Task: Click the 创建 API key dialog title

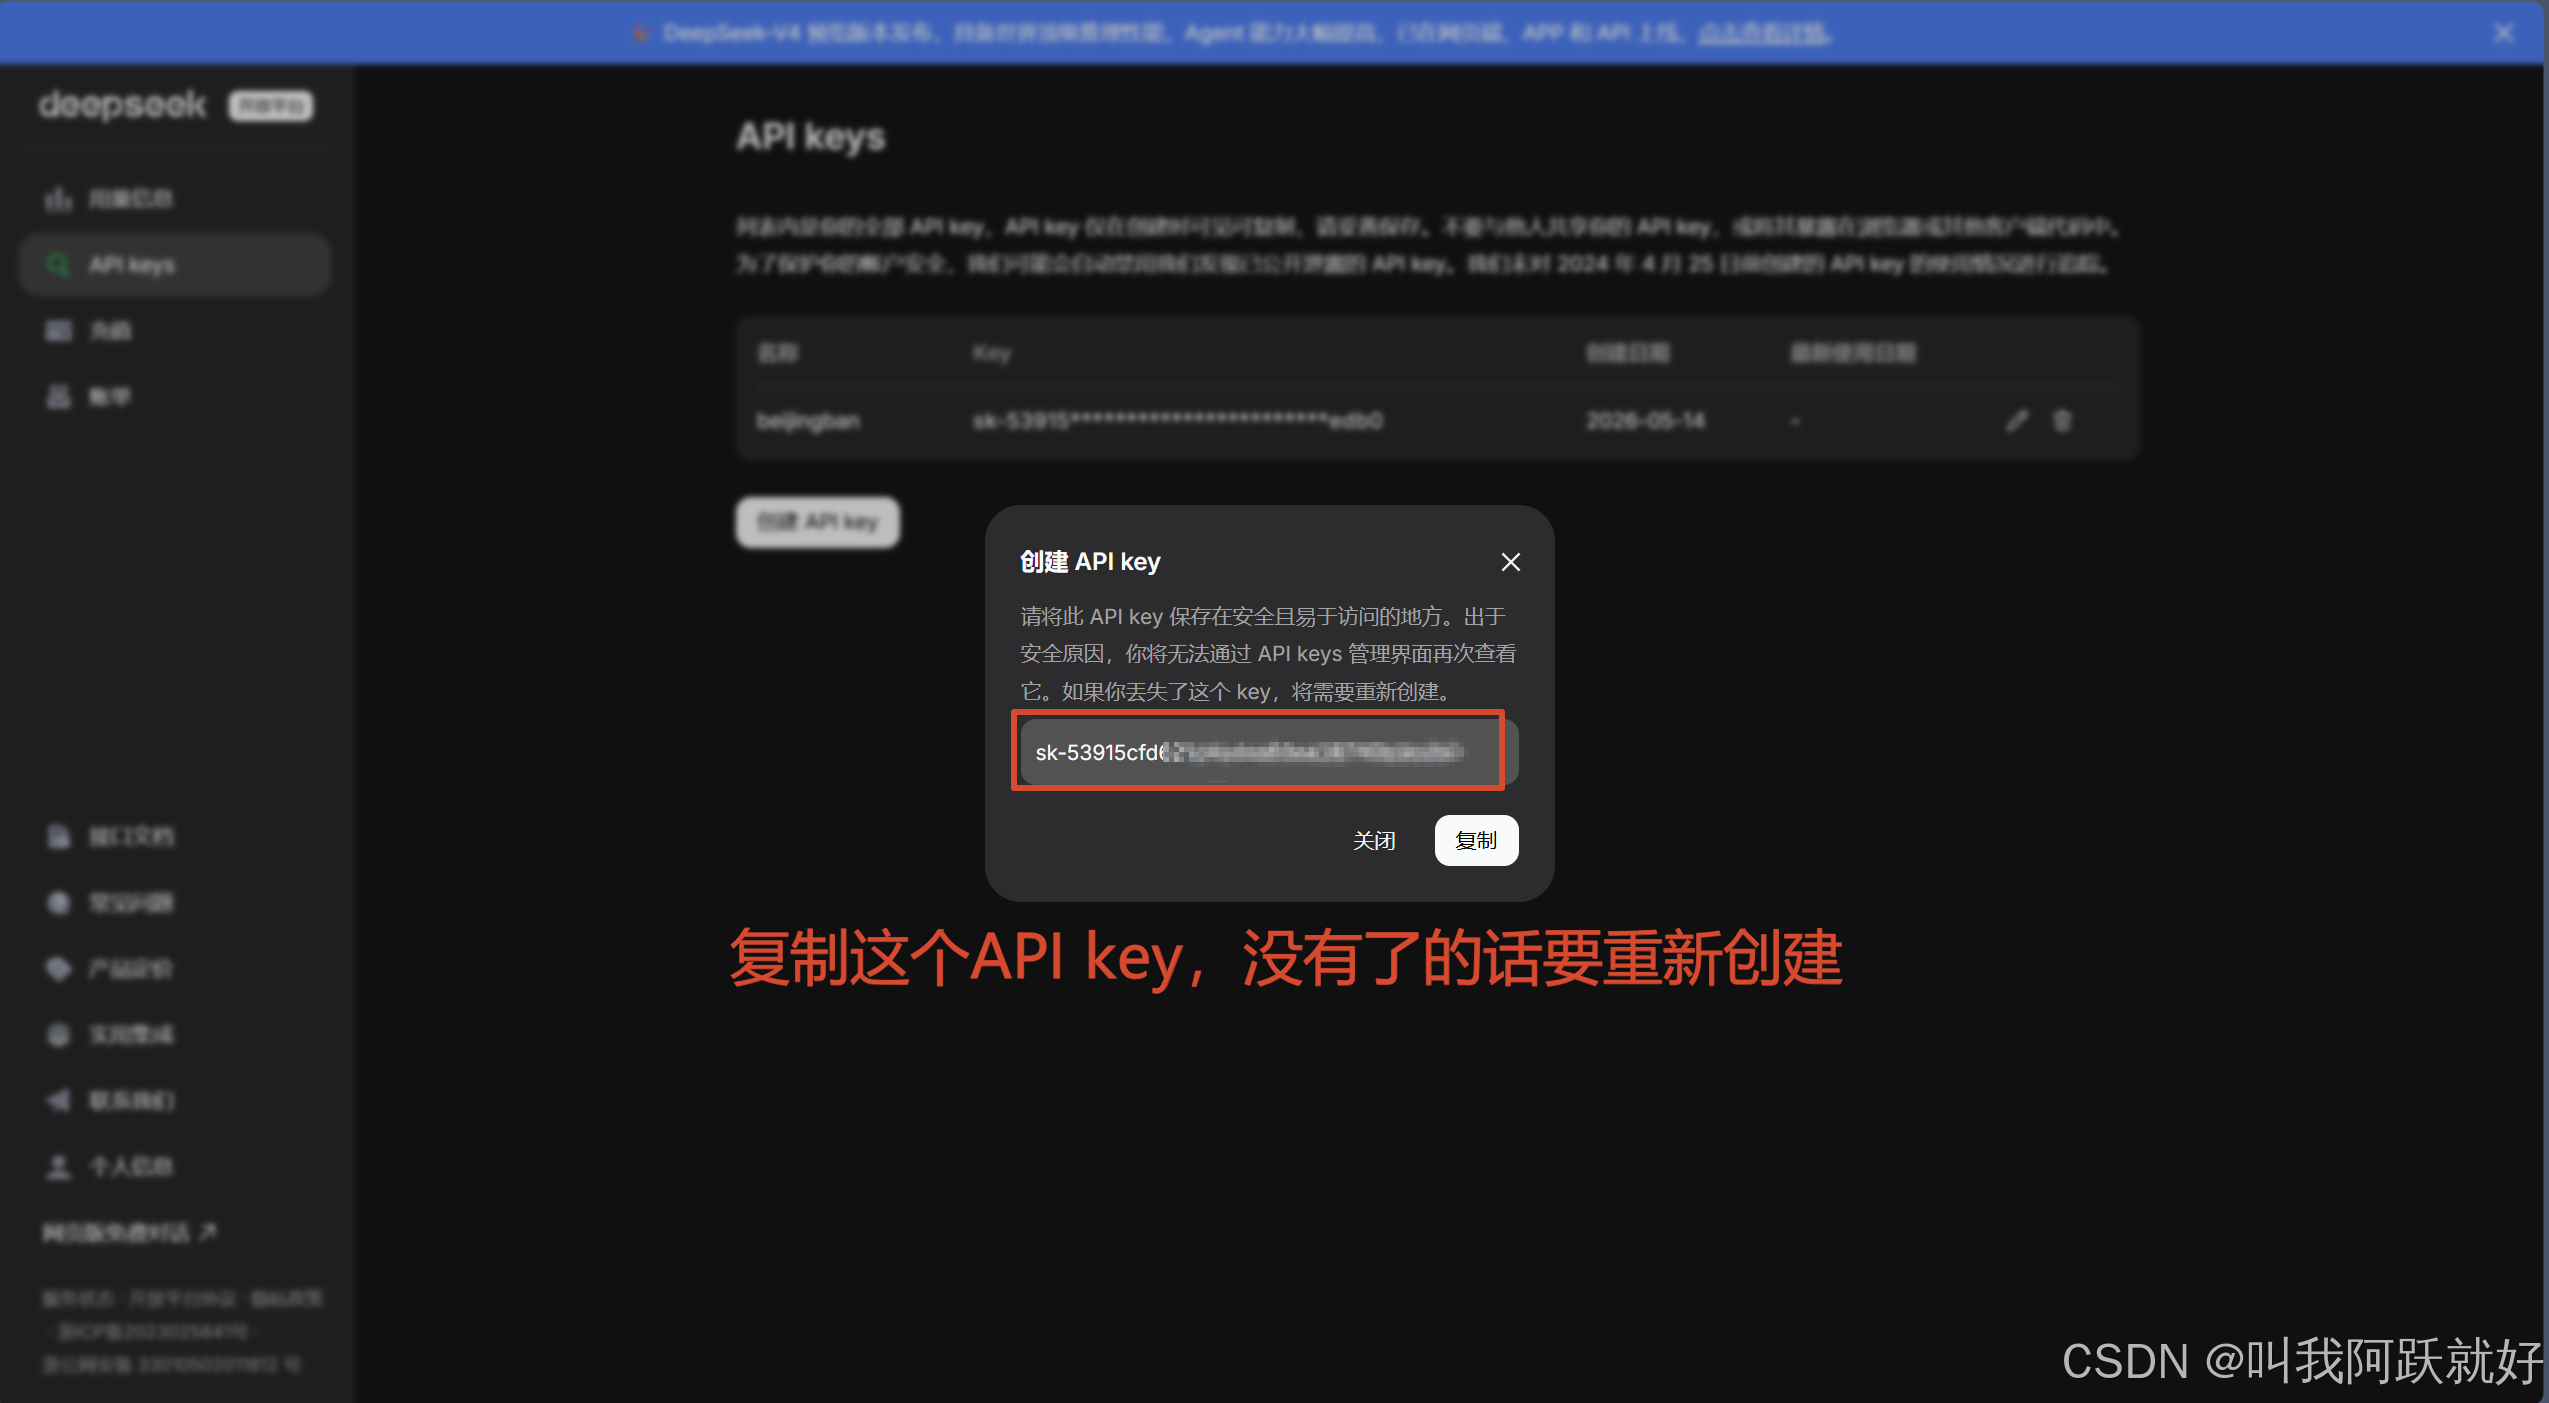Action: point(1090,562)
